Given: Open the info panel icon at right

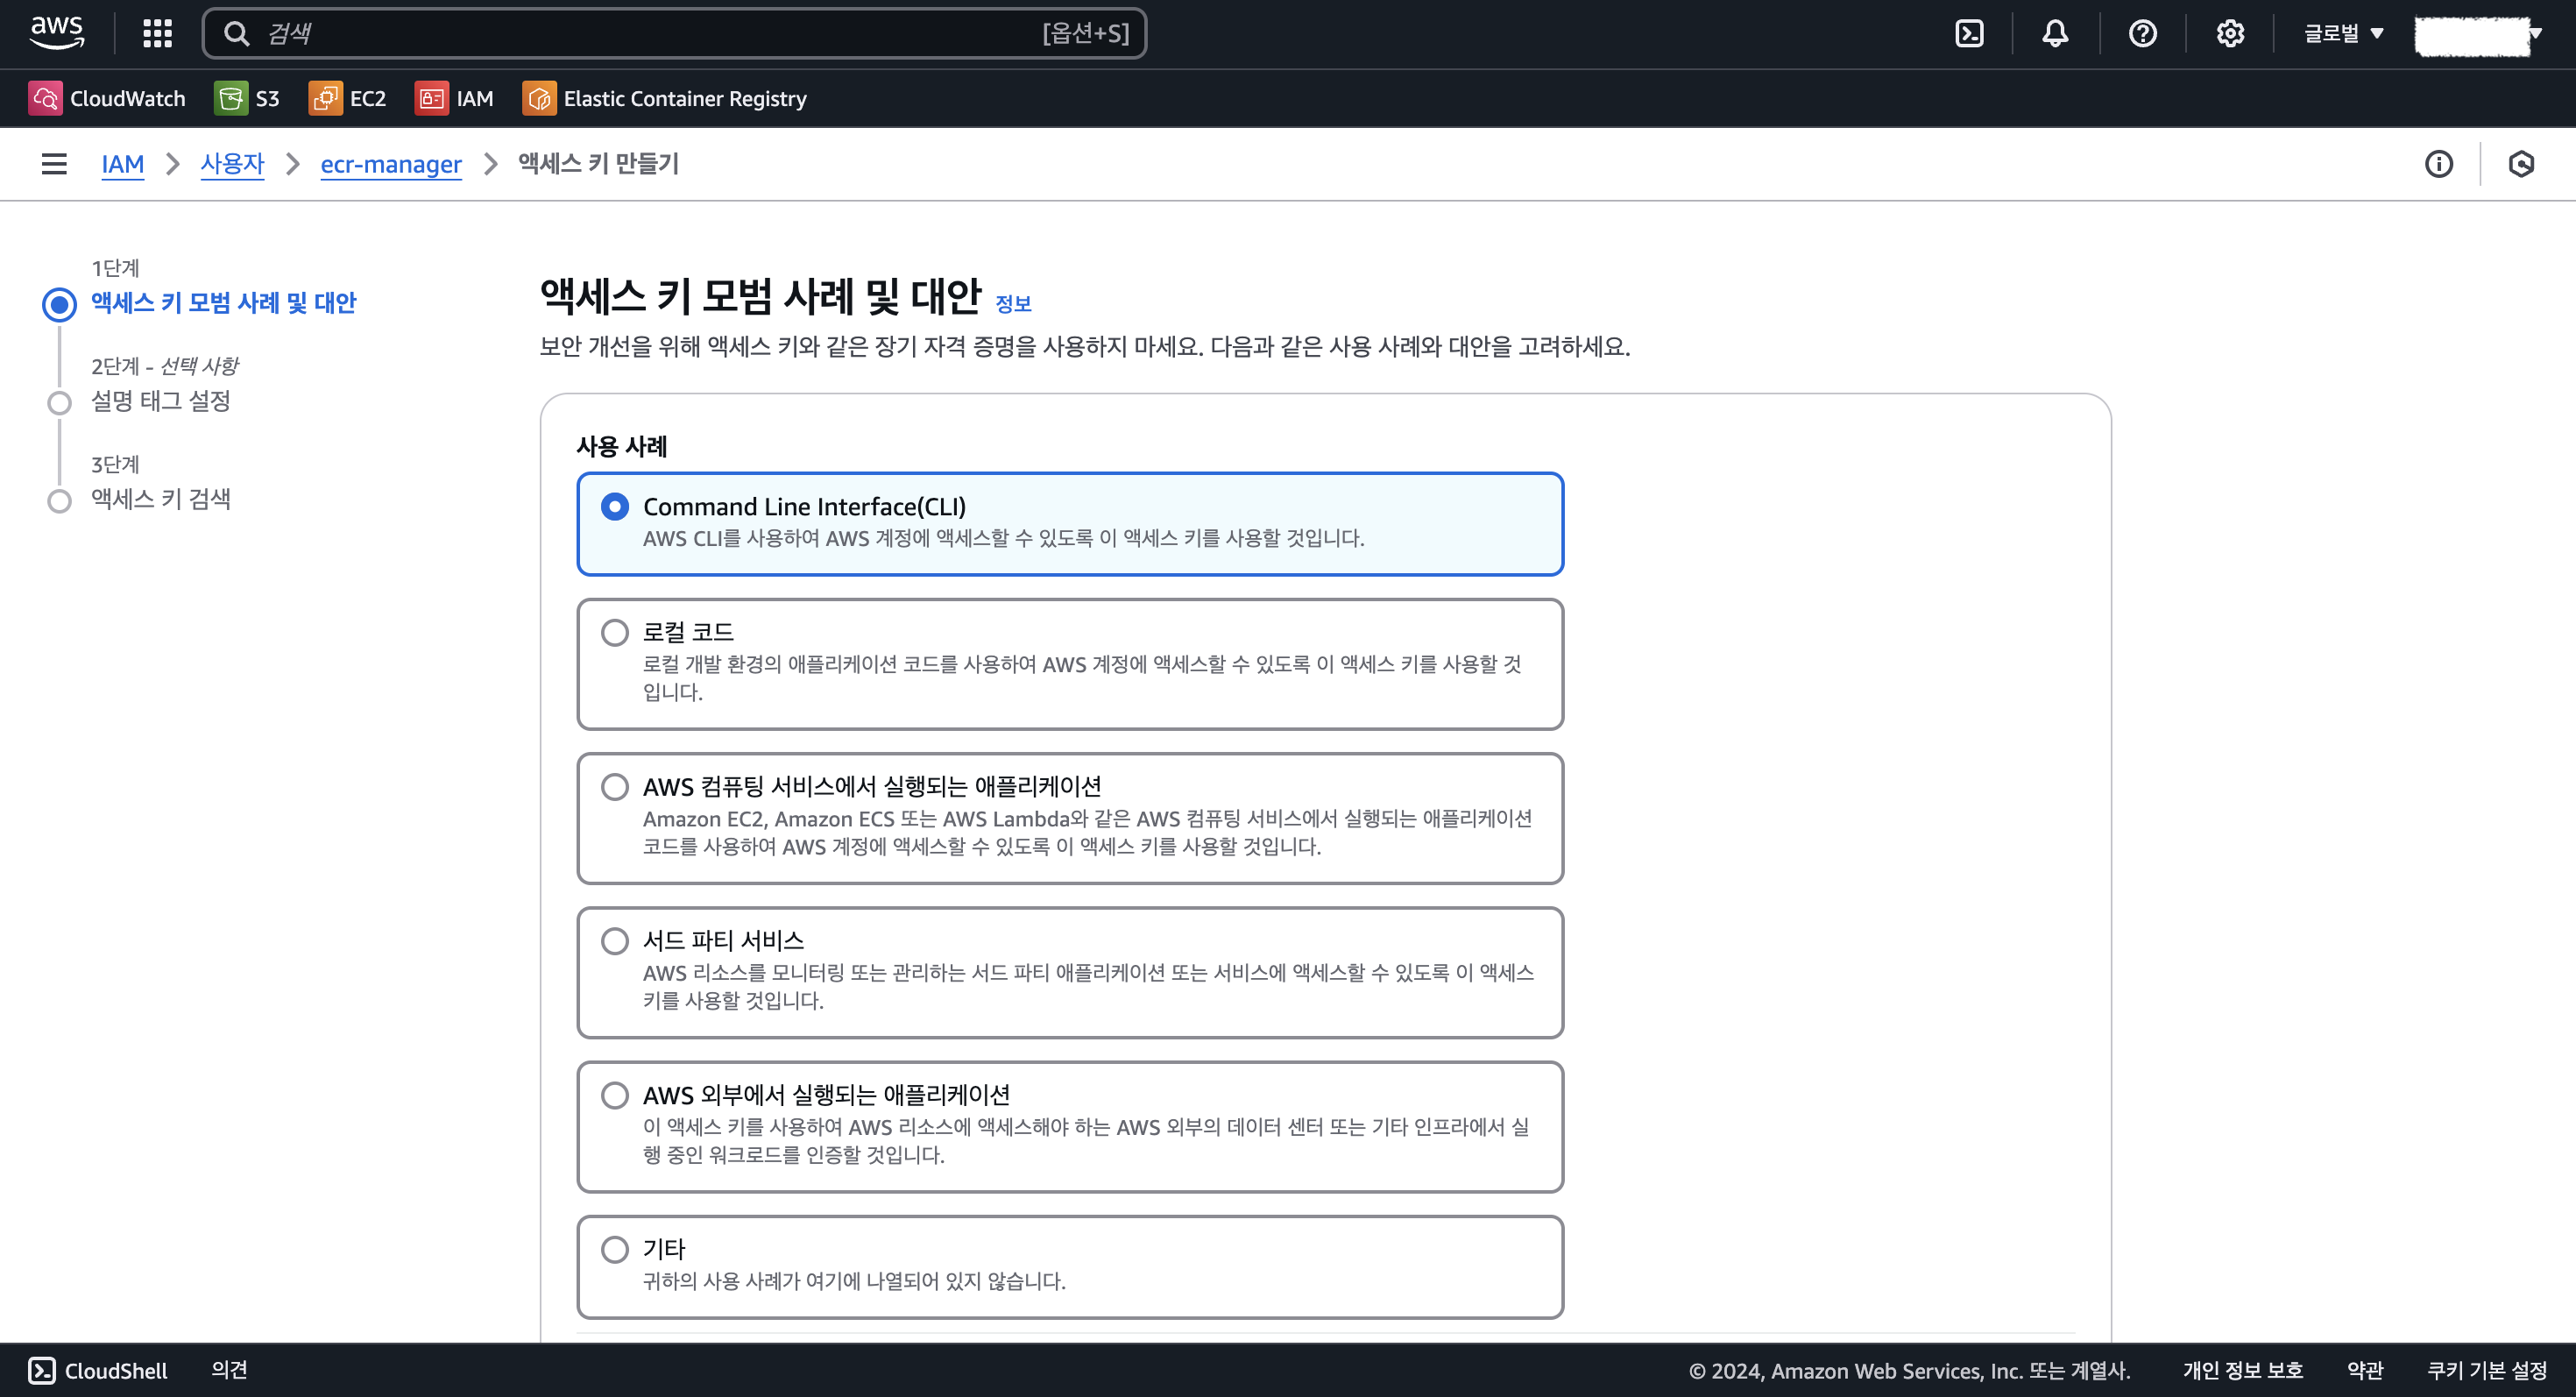Looking at the screenshot, I should pos(2439,164).
